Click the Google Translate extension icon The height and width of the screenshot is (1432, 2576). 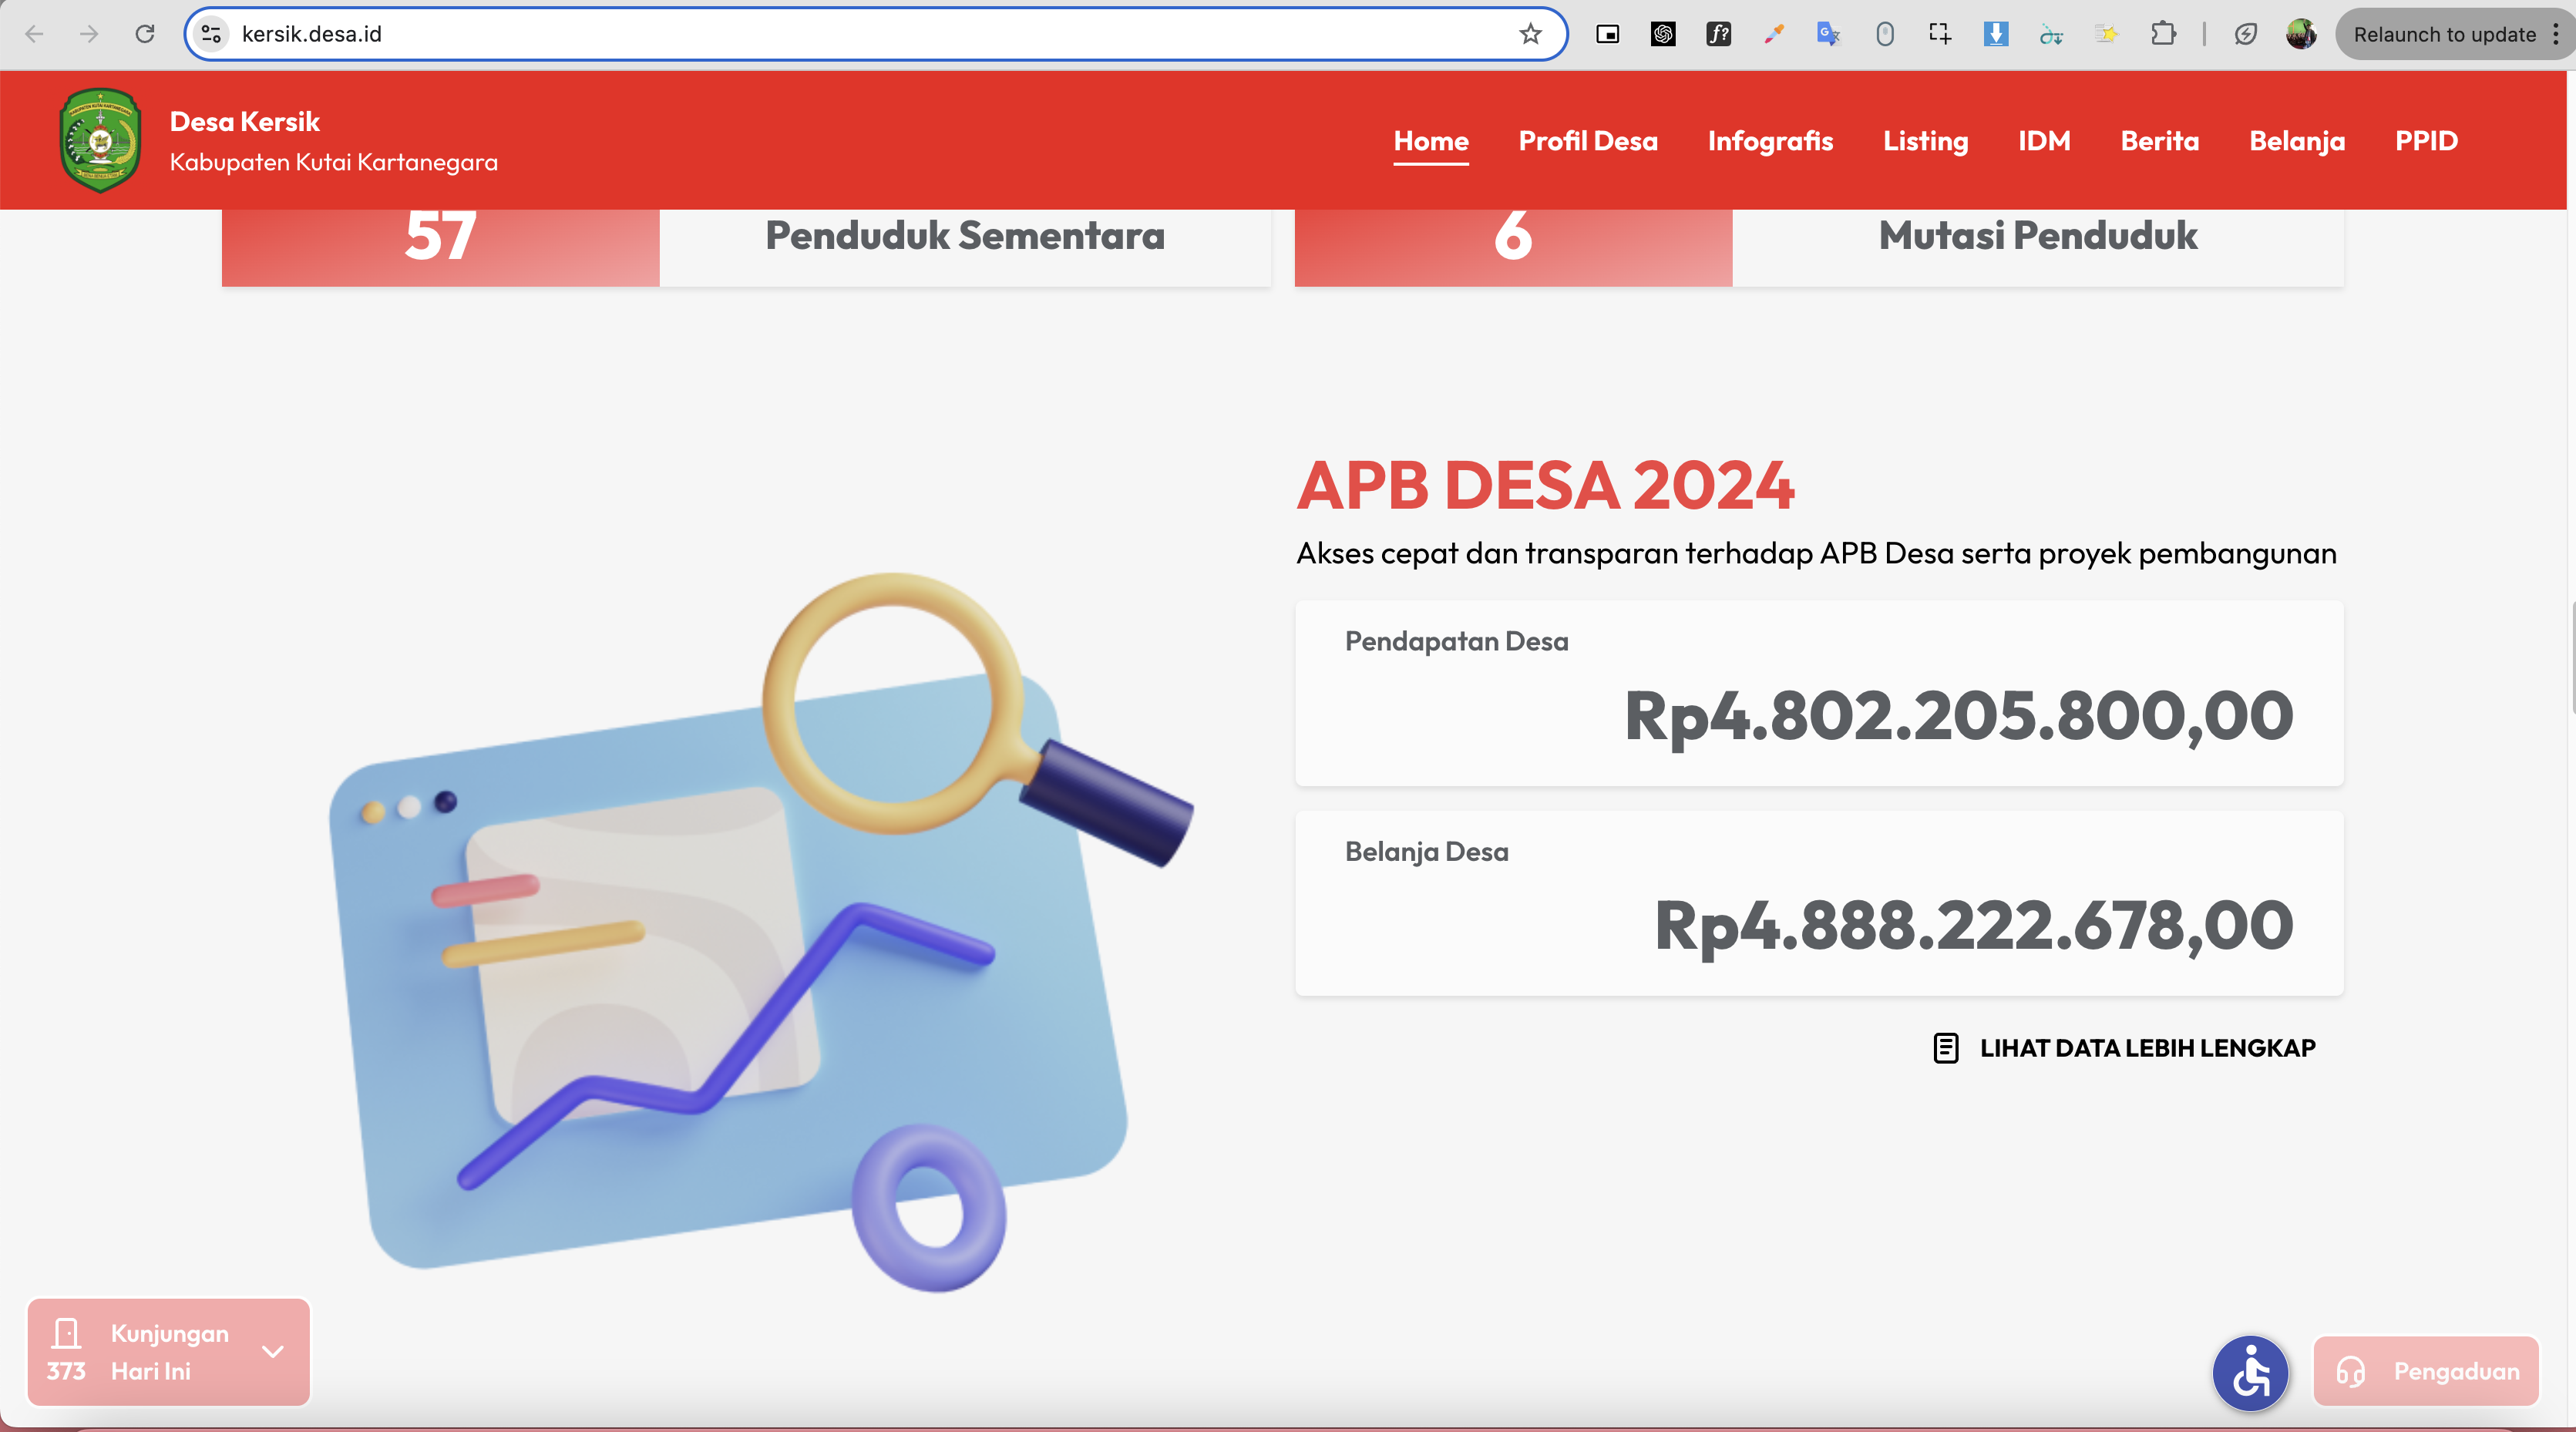click(1828, 34)
